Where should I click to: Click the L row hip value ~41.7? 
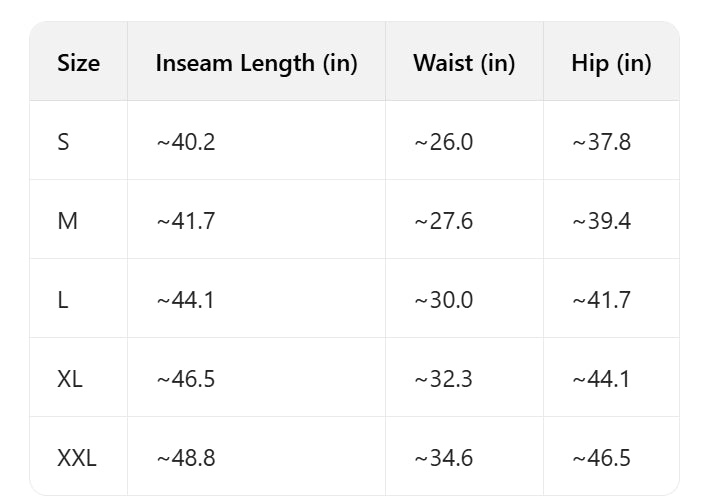[x=601, y=300]
